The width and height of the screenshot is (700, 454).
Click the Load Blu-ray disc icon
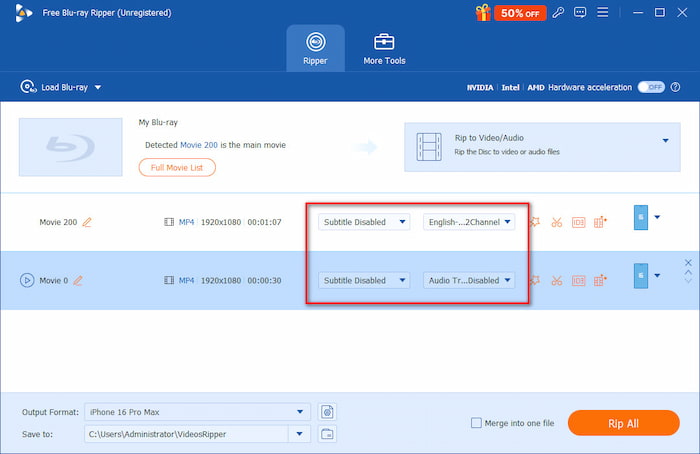(28, 87)
